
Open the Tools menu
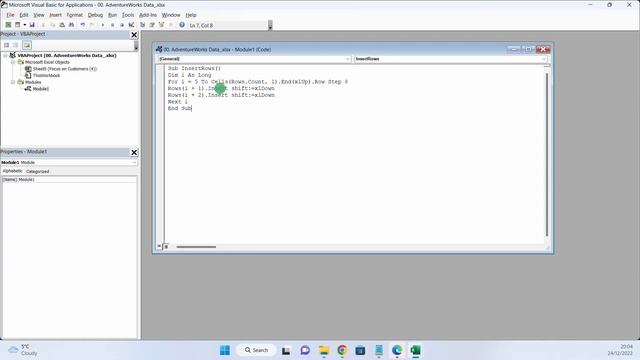(128, 15)
